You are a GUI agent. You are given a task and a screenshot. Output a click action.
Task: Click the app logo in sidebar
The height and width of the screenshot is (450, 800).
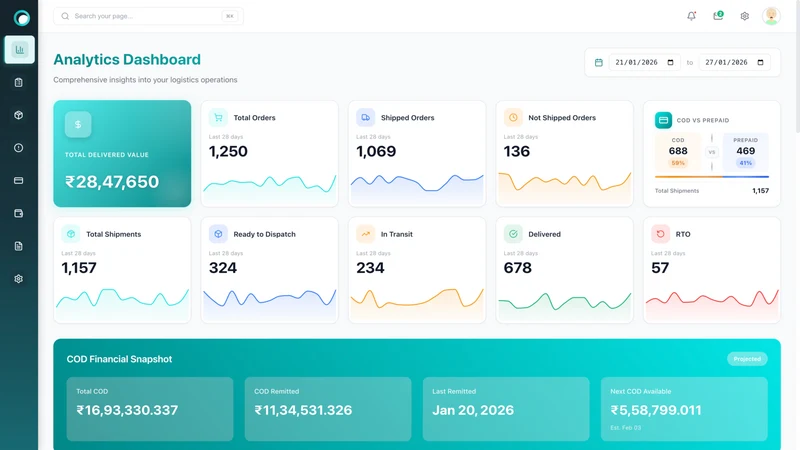coord(21,18)
